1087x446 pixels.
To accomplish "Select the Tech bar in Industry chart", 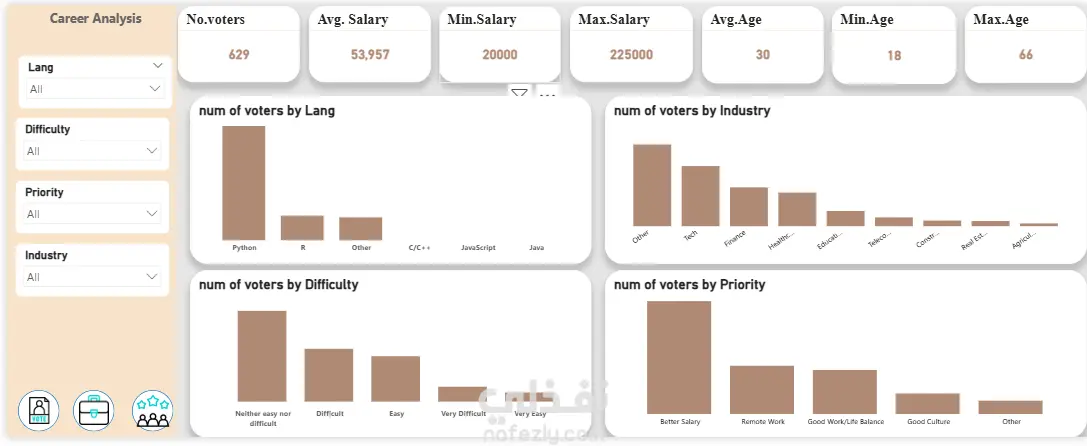I will (x=700, y=196).
